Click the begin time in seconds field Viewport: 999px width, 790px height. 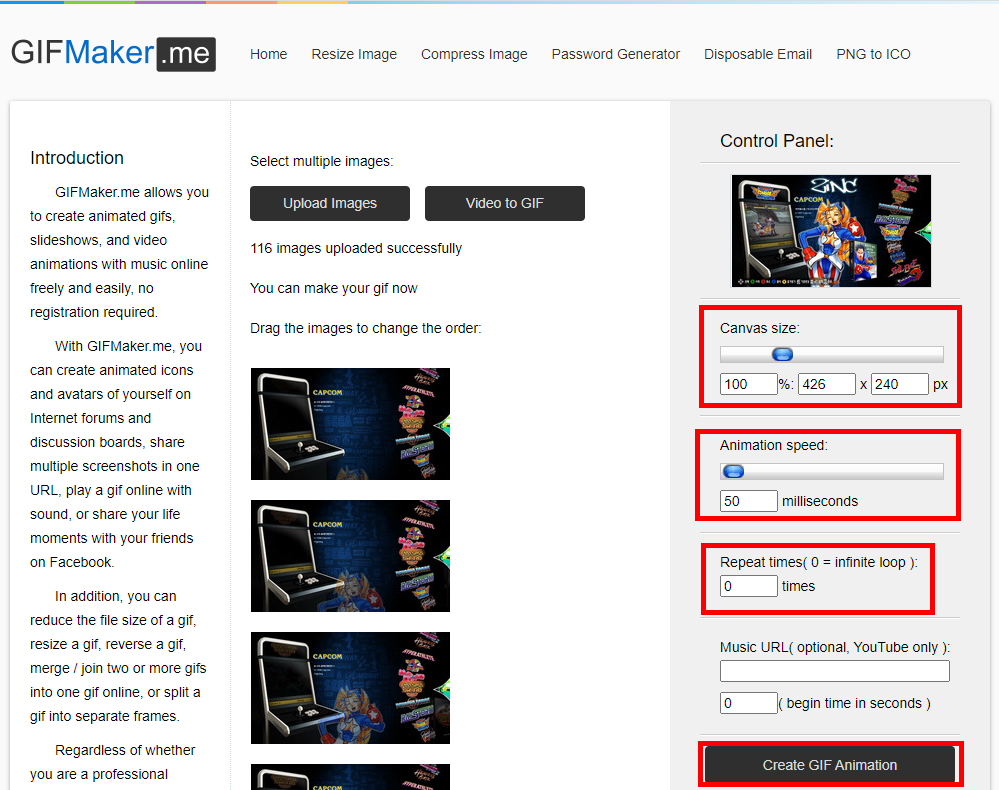(749, 703)
